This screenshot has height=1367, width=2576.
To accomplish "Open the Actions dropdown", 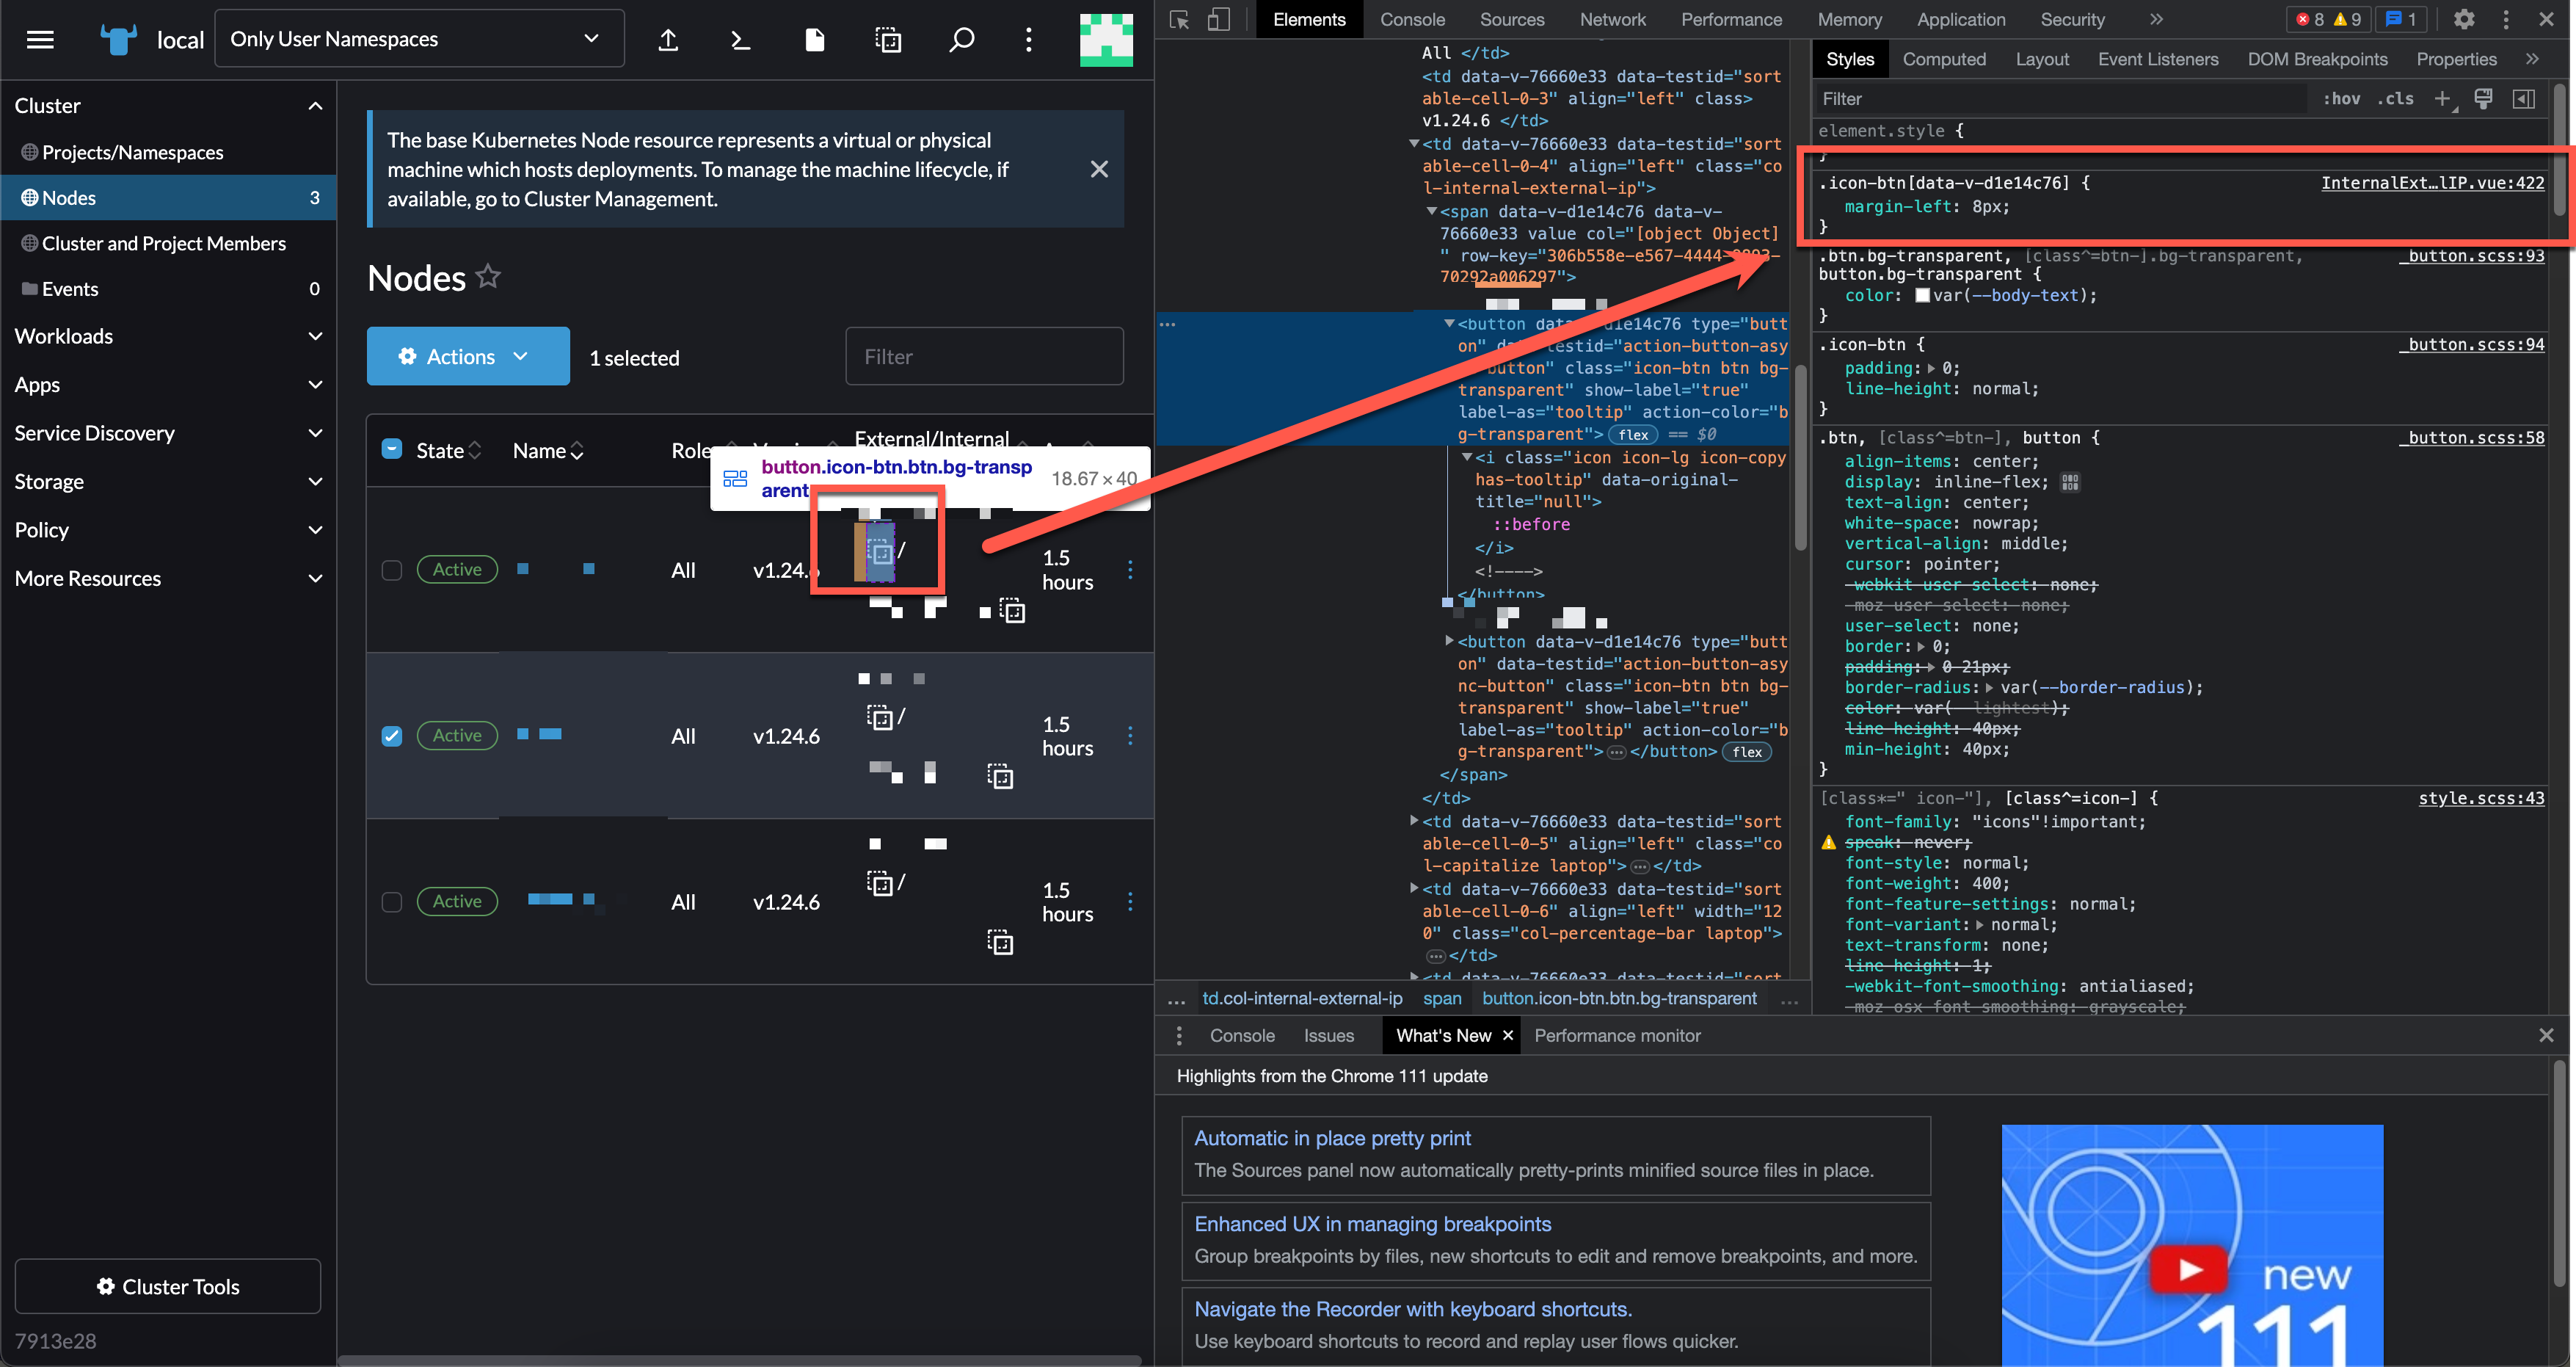I will click(x=467, y=356).
